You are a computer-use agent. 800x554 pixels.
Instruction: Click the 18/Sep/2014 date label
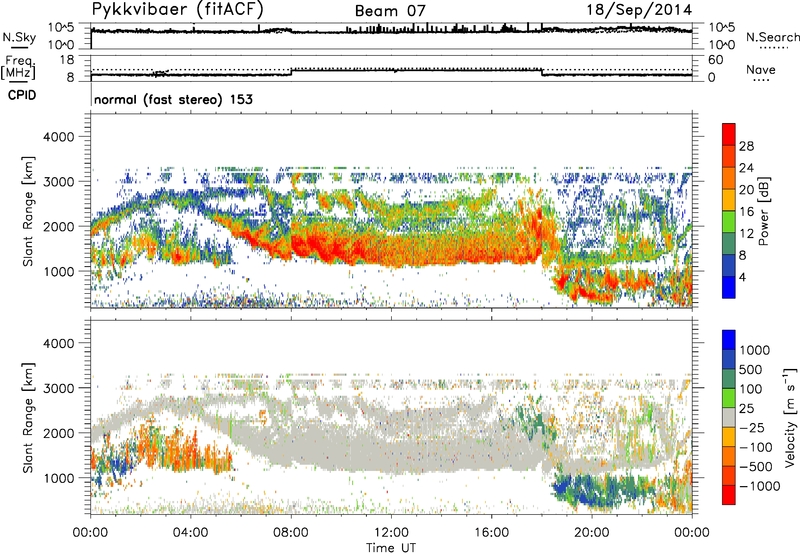[x=639, y=10]
